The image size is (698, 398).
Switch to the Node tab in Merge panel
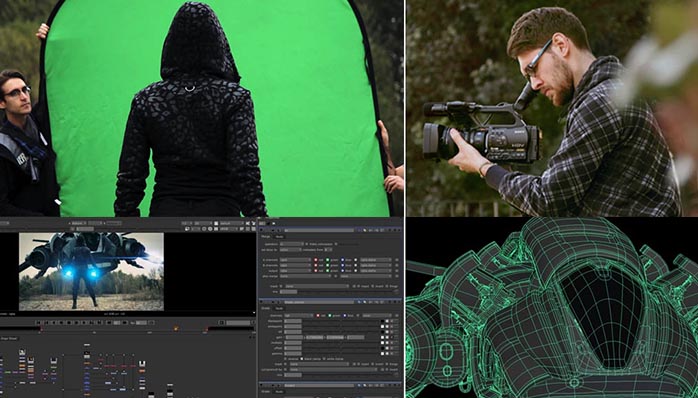coord(279,236)
